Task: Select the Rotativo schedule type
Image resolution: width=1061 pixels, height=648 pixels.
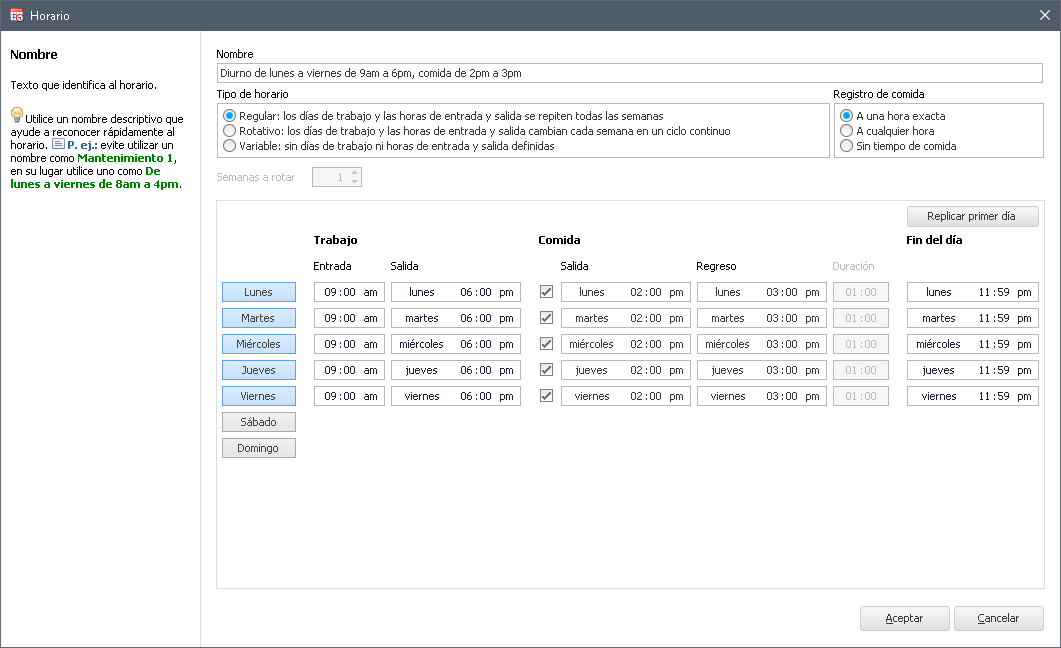Action: (230, 131)
